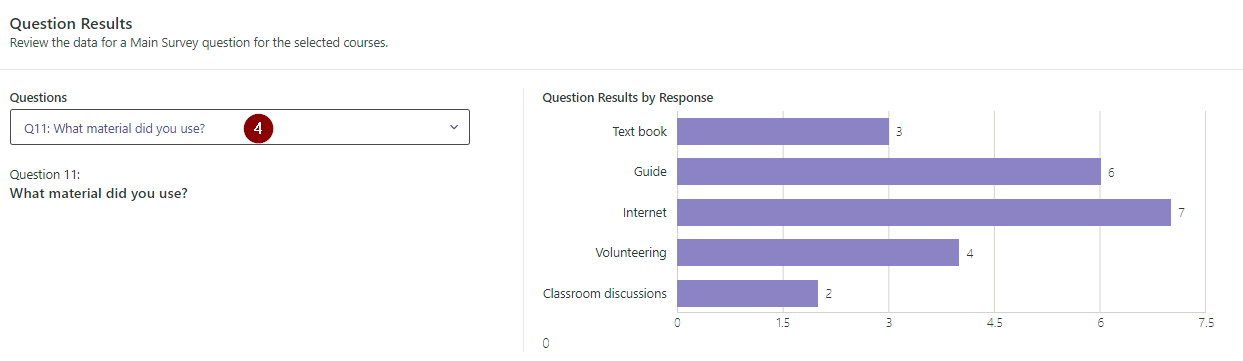Viewport: 1243px width, 361px height.
Task: Click the Question Results heading
Action: pyautogui.click(x=71, y=23)
